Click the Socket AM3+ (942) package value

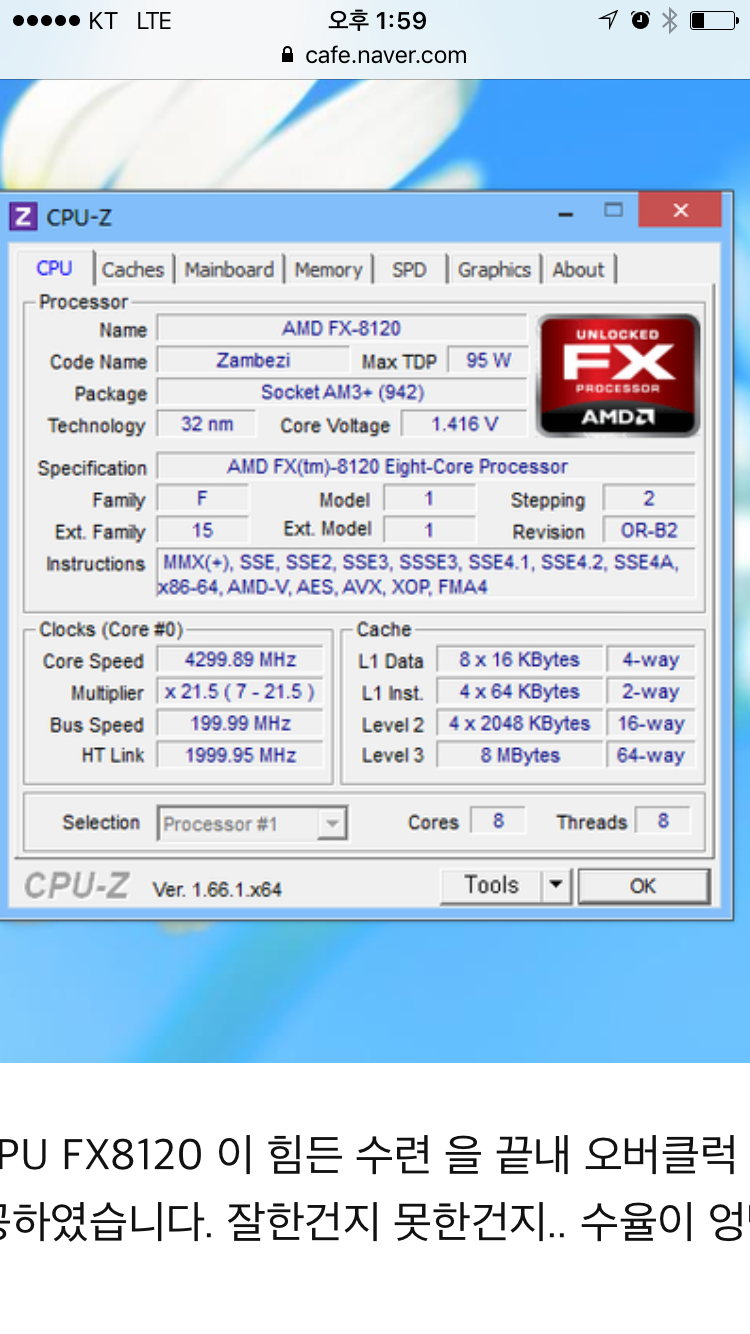(342, 392)
